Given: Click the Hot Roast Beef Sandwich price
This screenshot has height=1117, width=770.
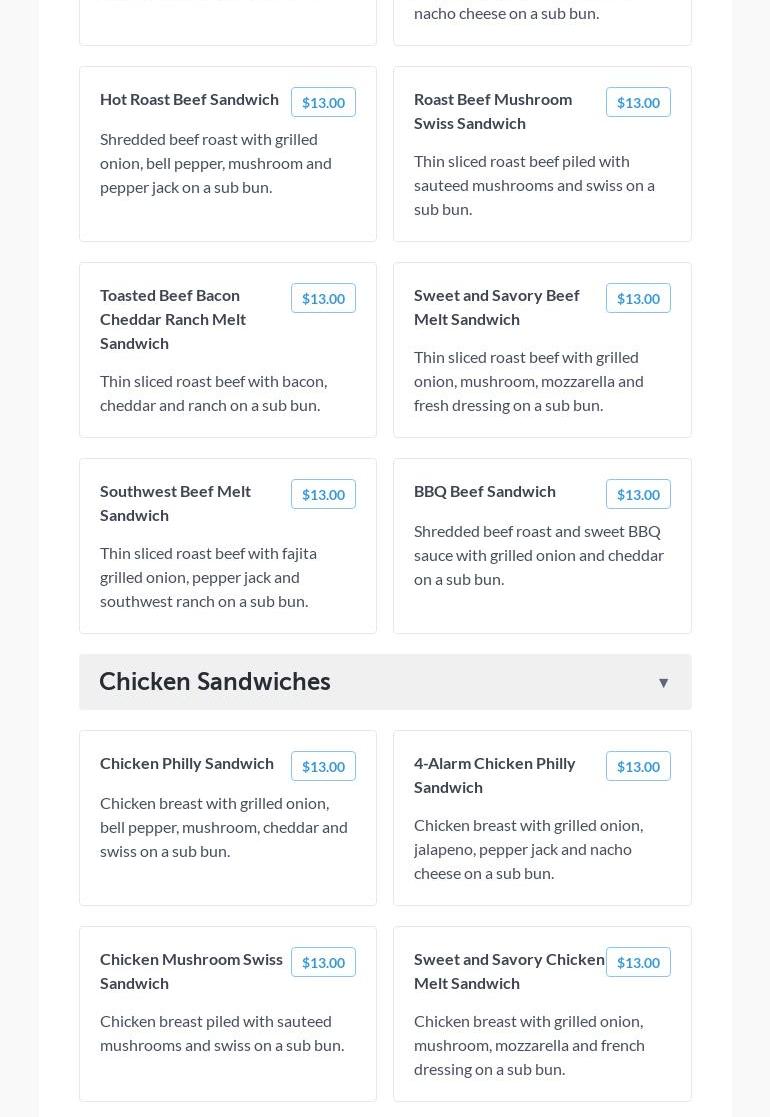Looking at the screenshot, I should 323,102.
